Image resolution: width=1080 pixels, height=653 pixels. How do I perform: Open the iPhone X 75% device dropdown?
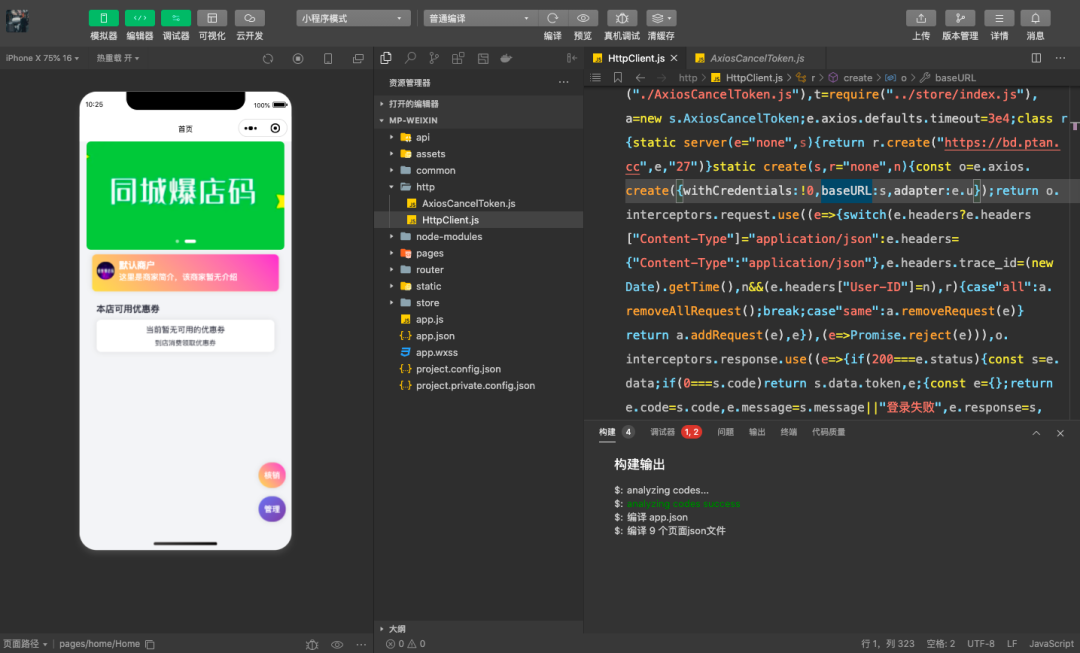click(x=42, y=59)
